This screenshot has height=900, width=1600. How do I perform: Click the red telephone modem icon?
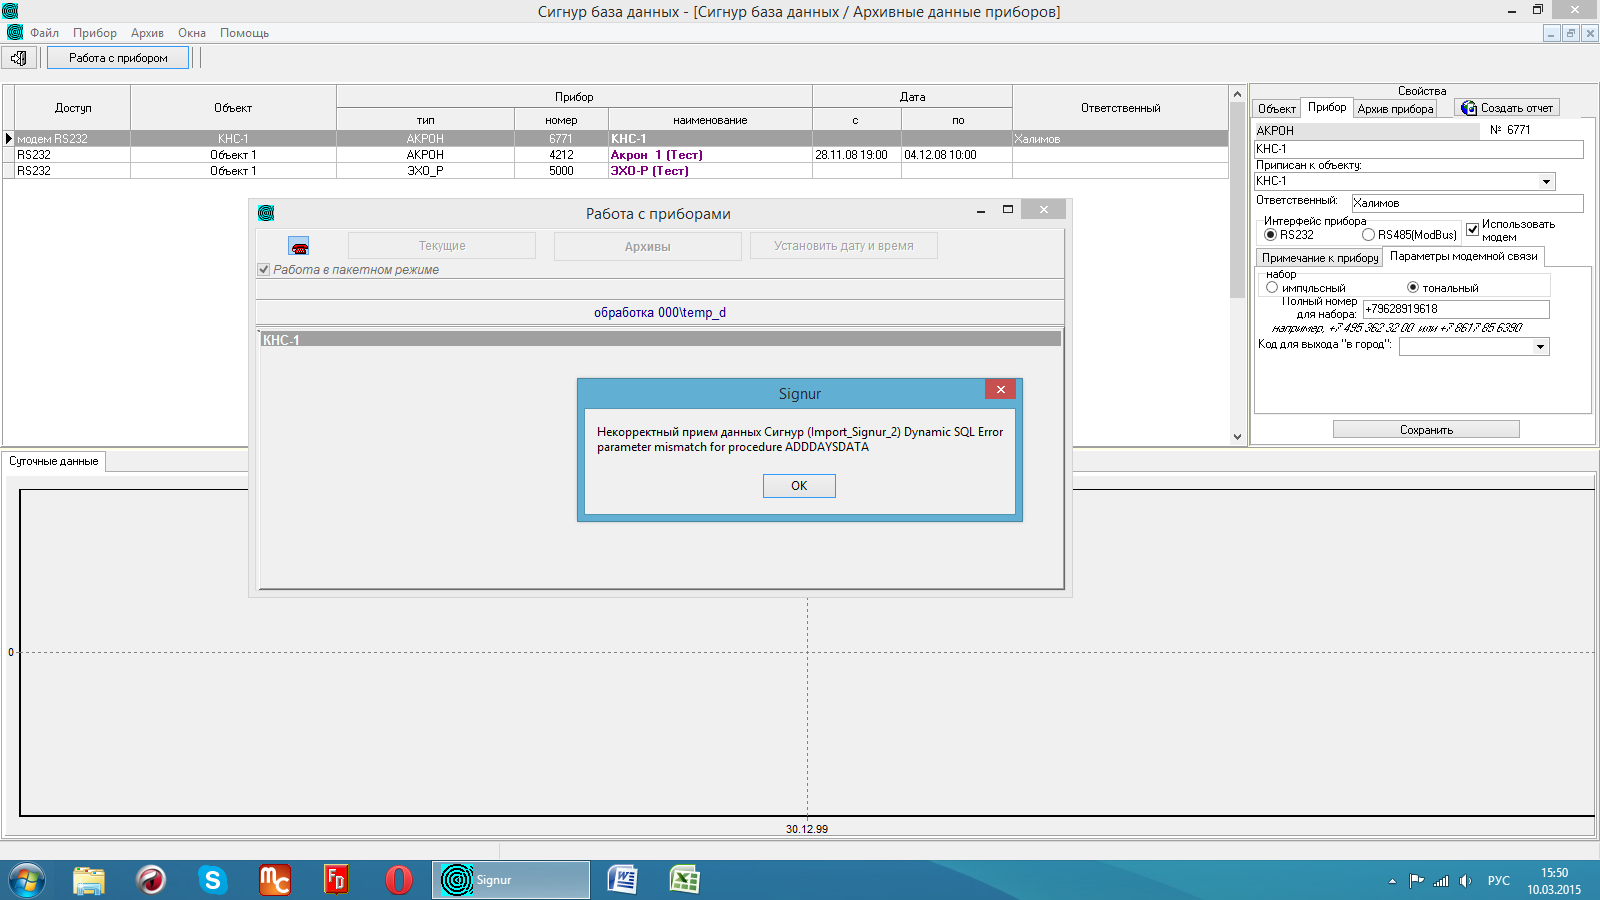(298, 246)
